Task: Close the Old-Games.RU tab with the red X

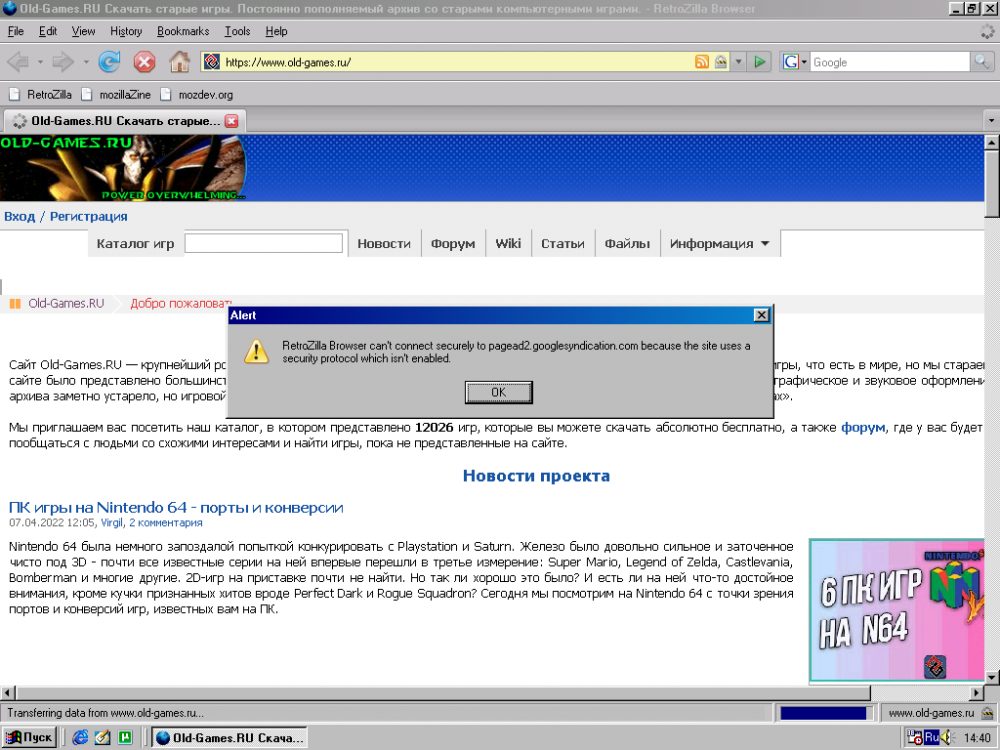Action: coord(231,121)
